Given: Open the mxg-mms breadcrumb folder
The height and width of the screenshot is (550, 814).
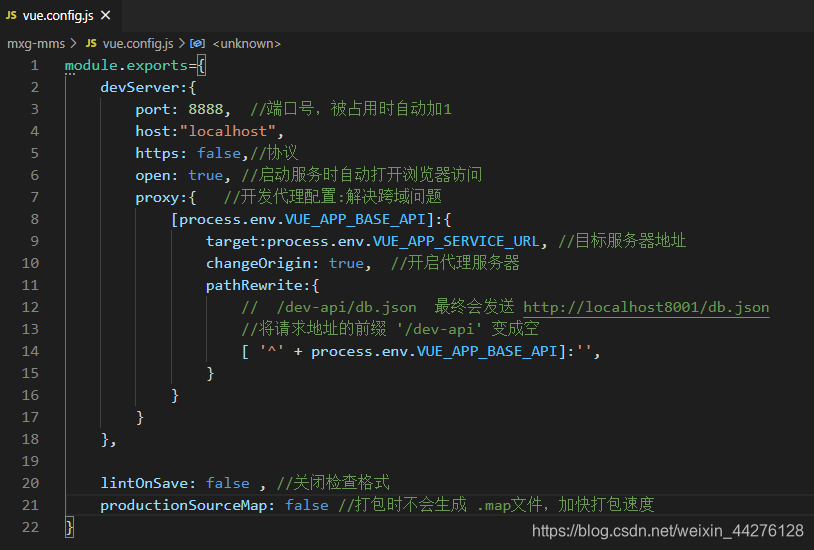Looking at the screenshot, I should click(36, 44).
